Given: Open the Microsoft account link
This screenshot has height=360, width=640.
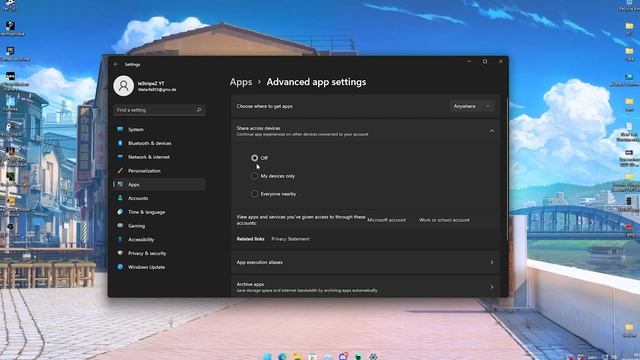Looking at the screenshot, I should click(x=387, y=220).
